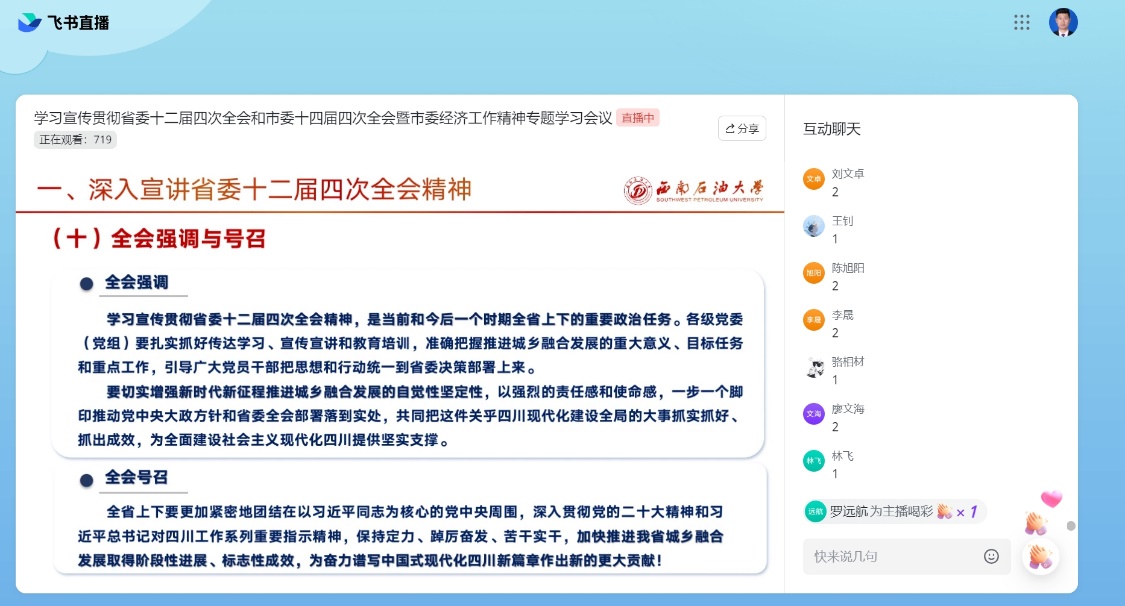The width and height of the screenshot is (1125, 606).
Task: Click 骆柏材's avatar in chat
Action: click(x=814, y=367)
